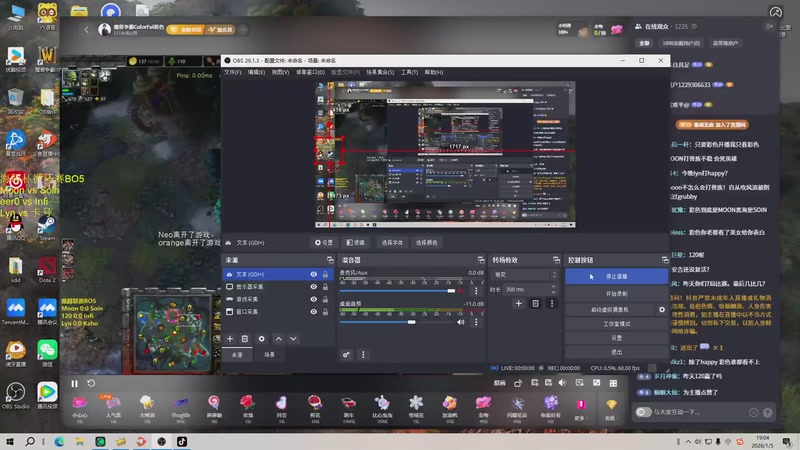Send the 雪绒花 snowflake gift
Image resolution: width=800 pixels, height=450 pixels.
click(416, 407)
